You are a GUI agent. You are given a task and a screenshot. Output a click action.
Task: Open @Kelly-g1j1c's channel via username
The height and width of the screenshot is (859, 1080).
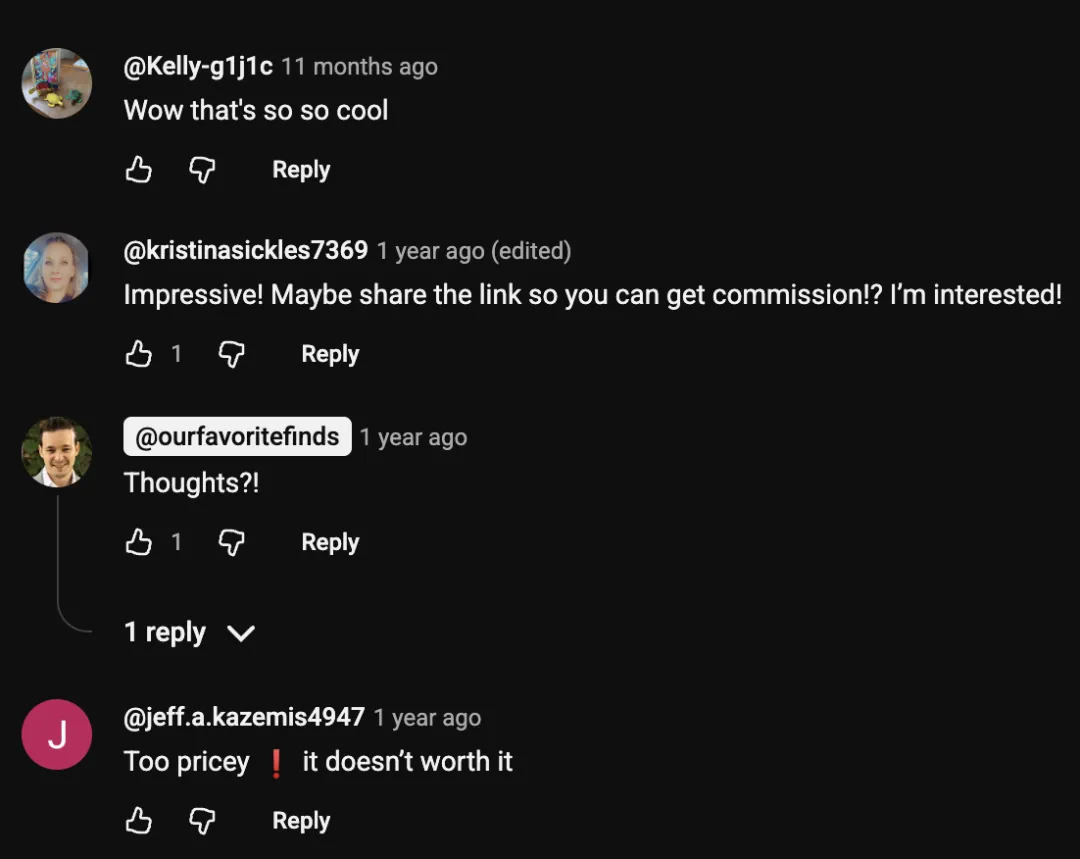(198, 66)
